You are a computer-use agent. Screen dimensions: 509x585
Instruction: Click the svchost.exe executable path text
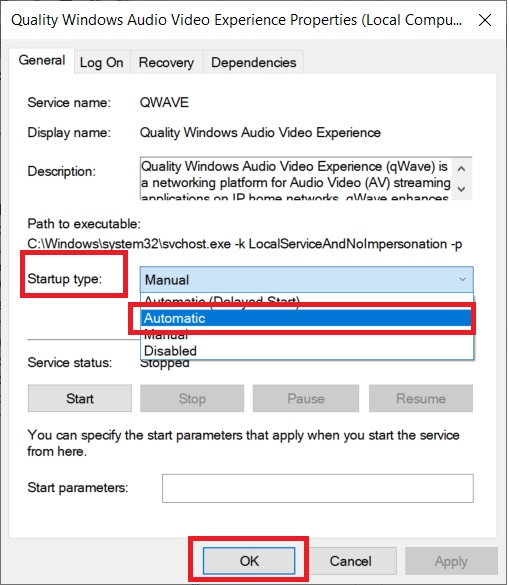244,244
